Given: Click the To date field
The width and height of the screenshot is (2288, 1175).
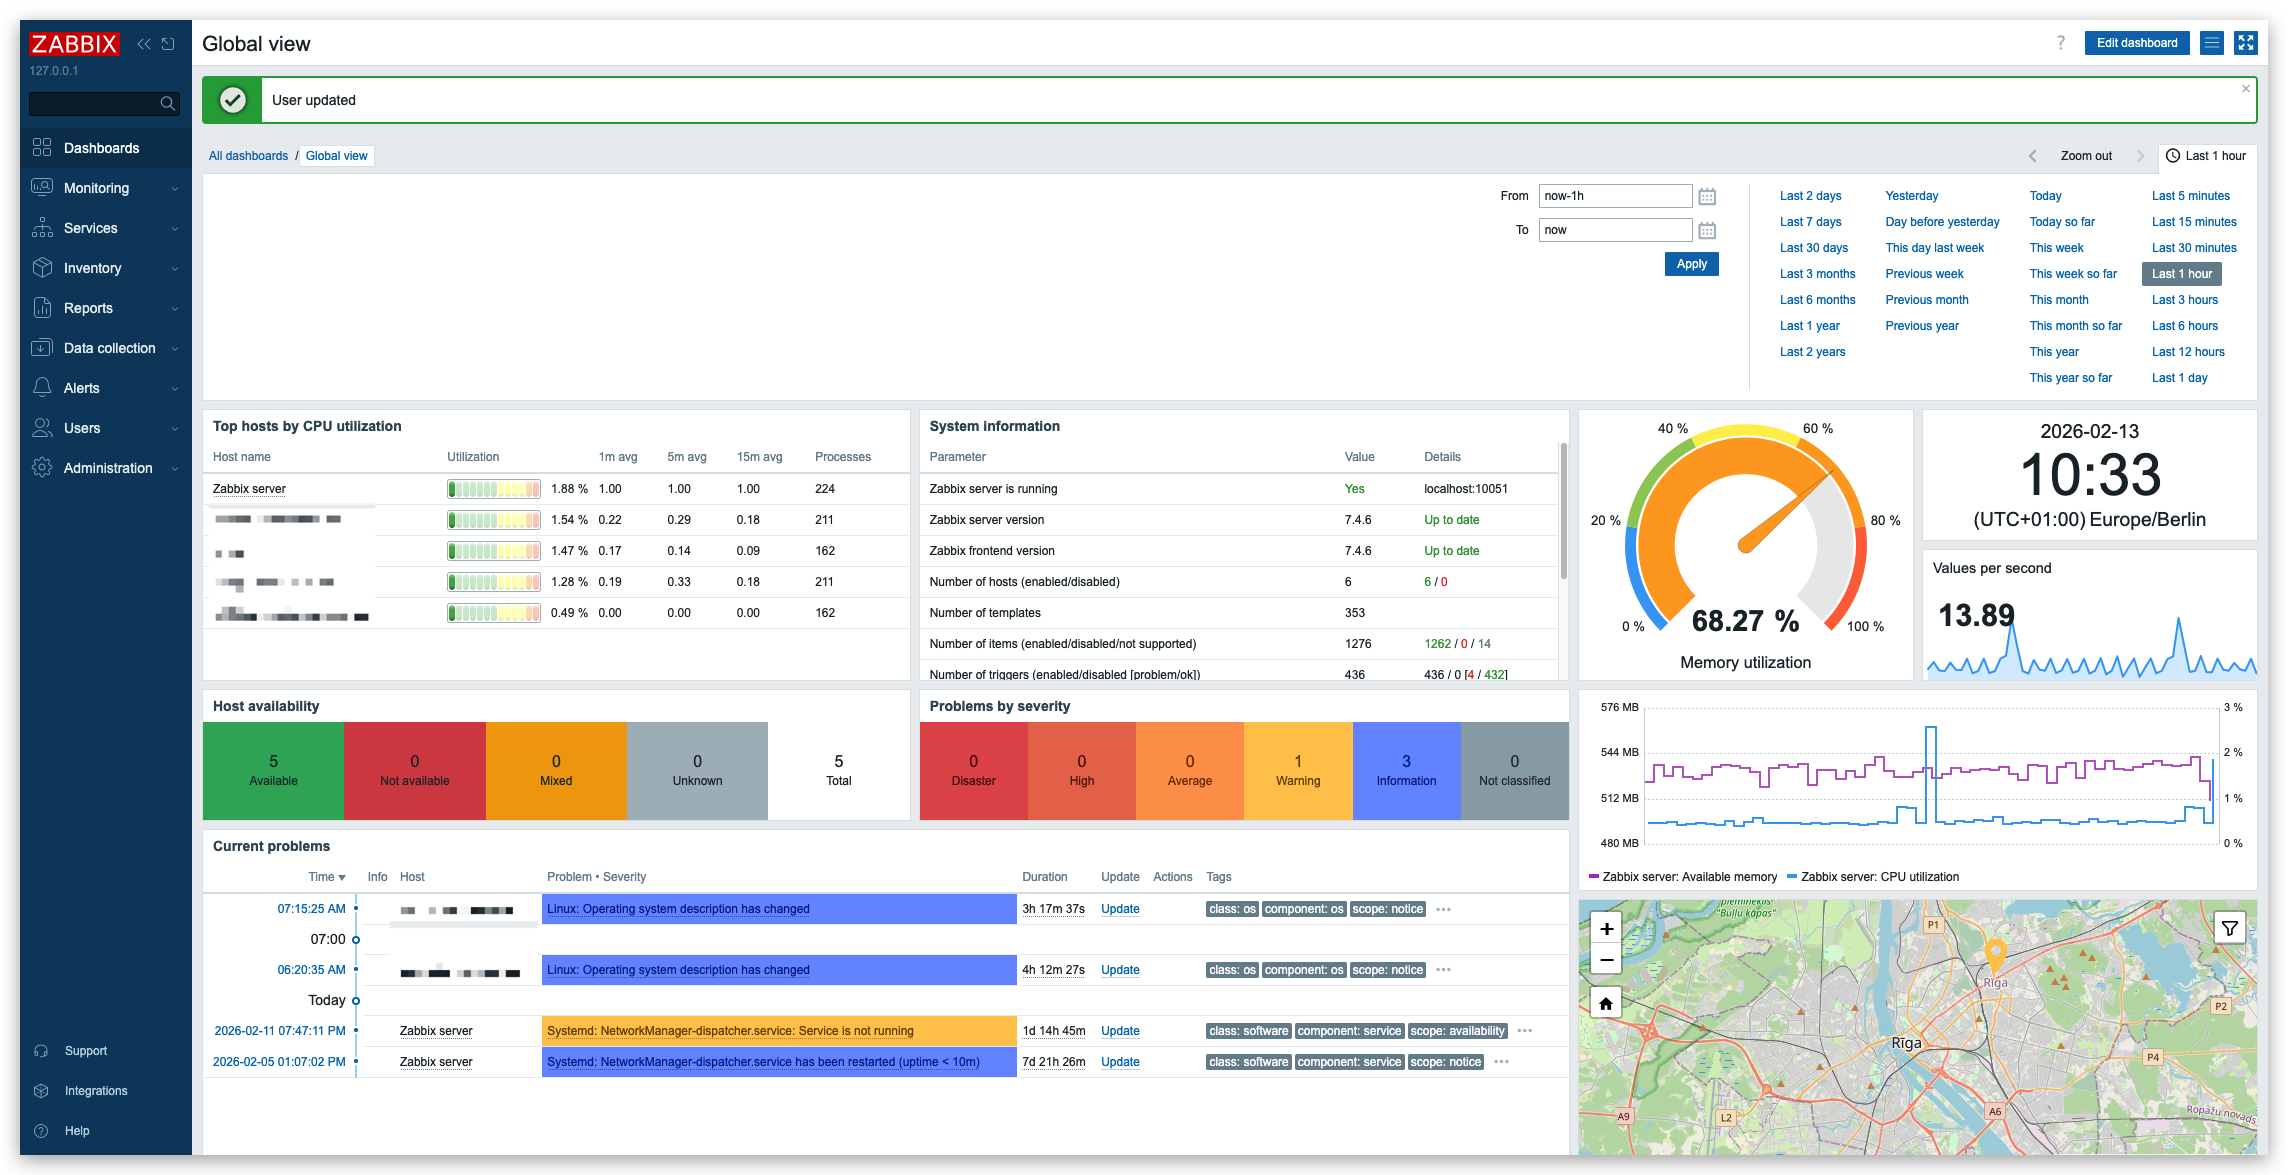Looking at the screenshot, I should point(1615,230).
